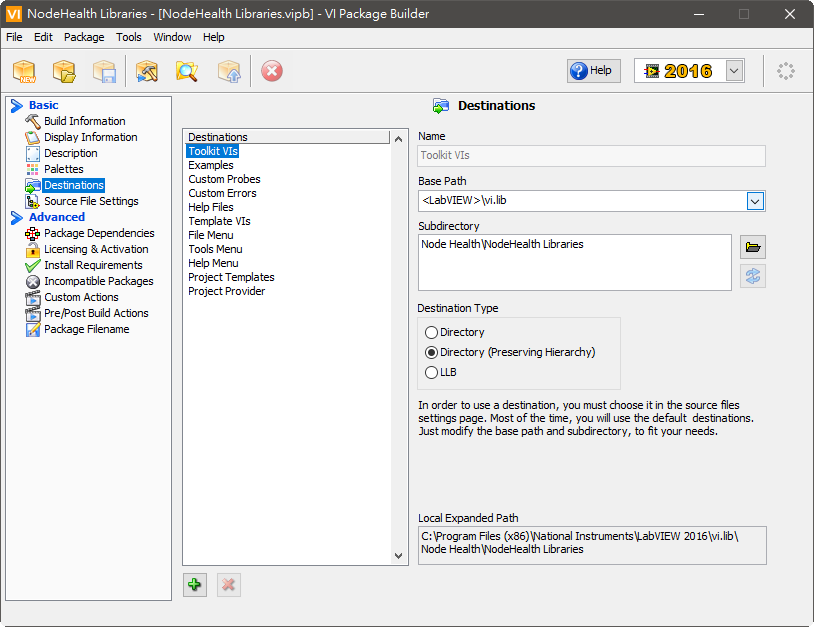Screen dimensions: 814x627
Task: Click the Help button in toolbar
Action: tap(594, 71)
